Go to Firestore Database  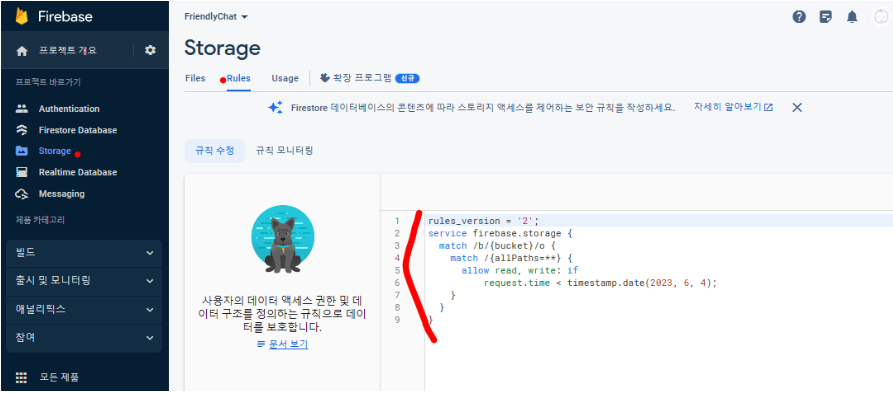[x=78, y=130]
